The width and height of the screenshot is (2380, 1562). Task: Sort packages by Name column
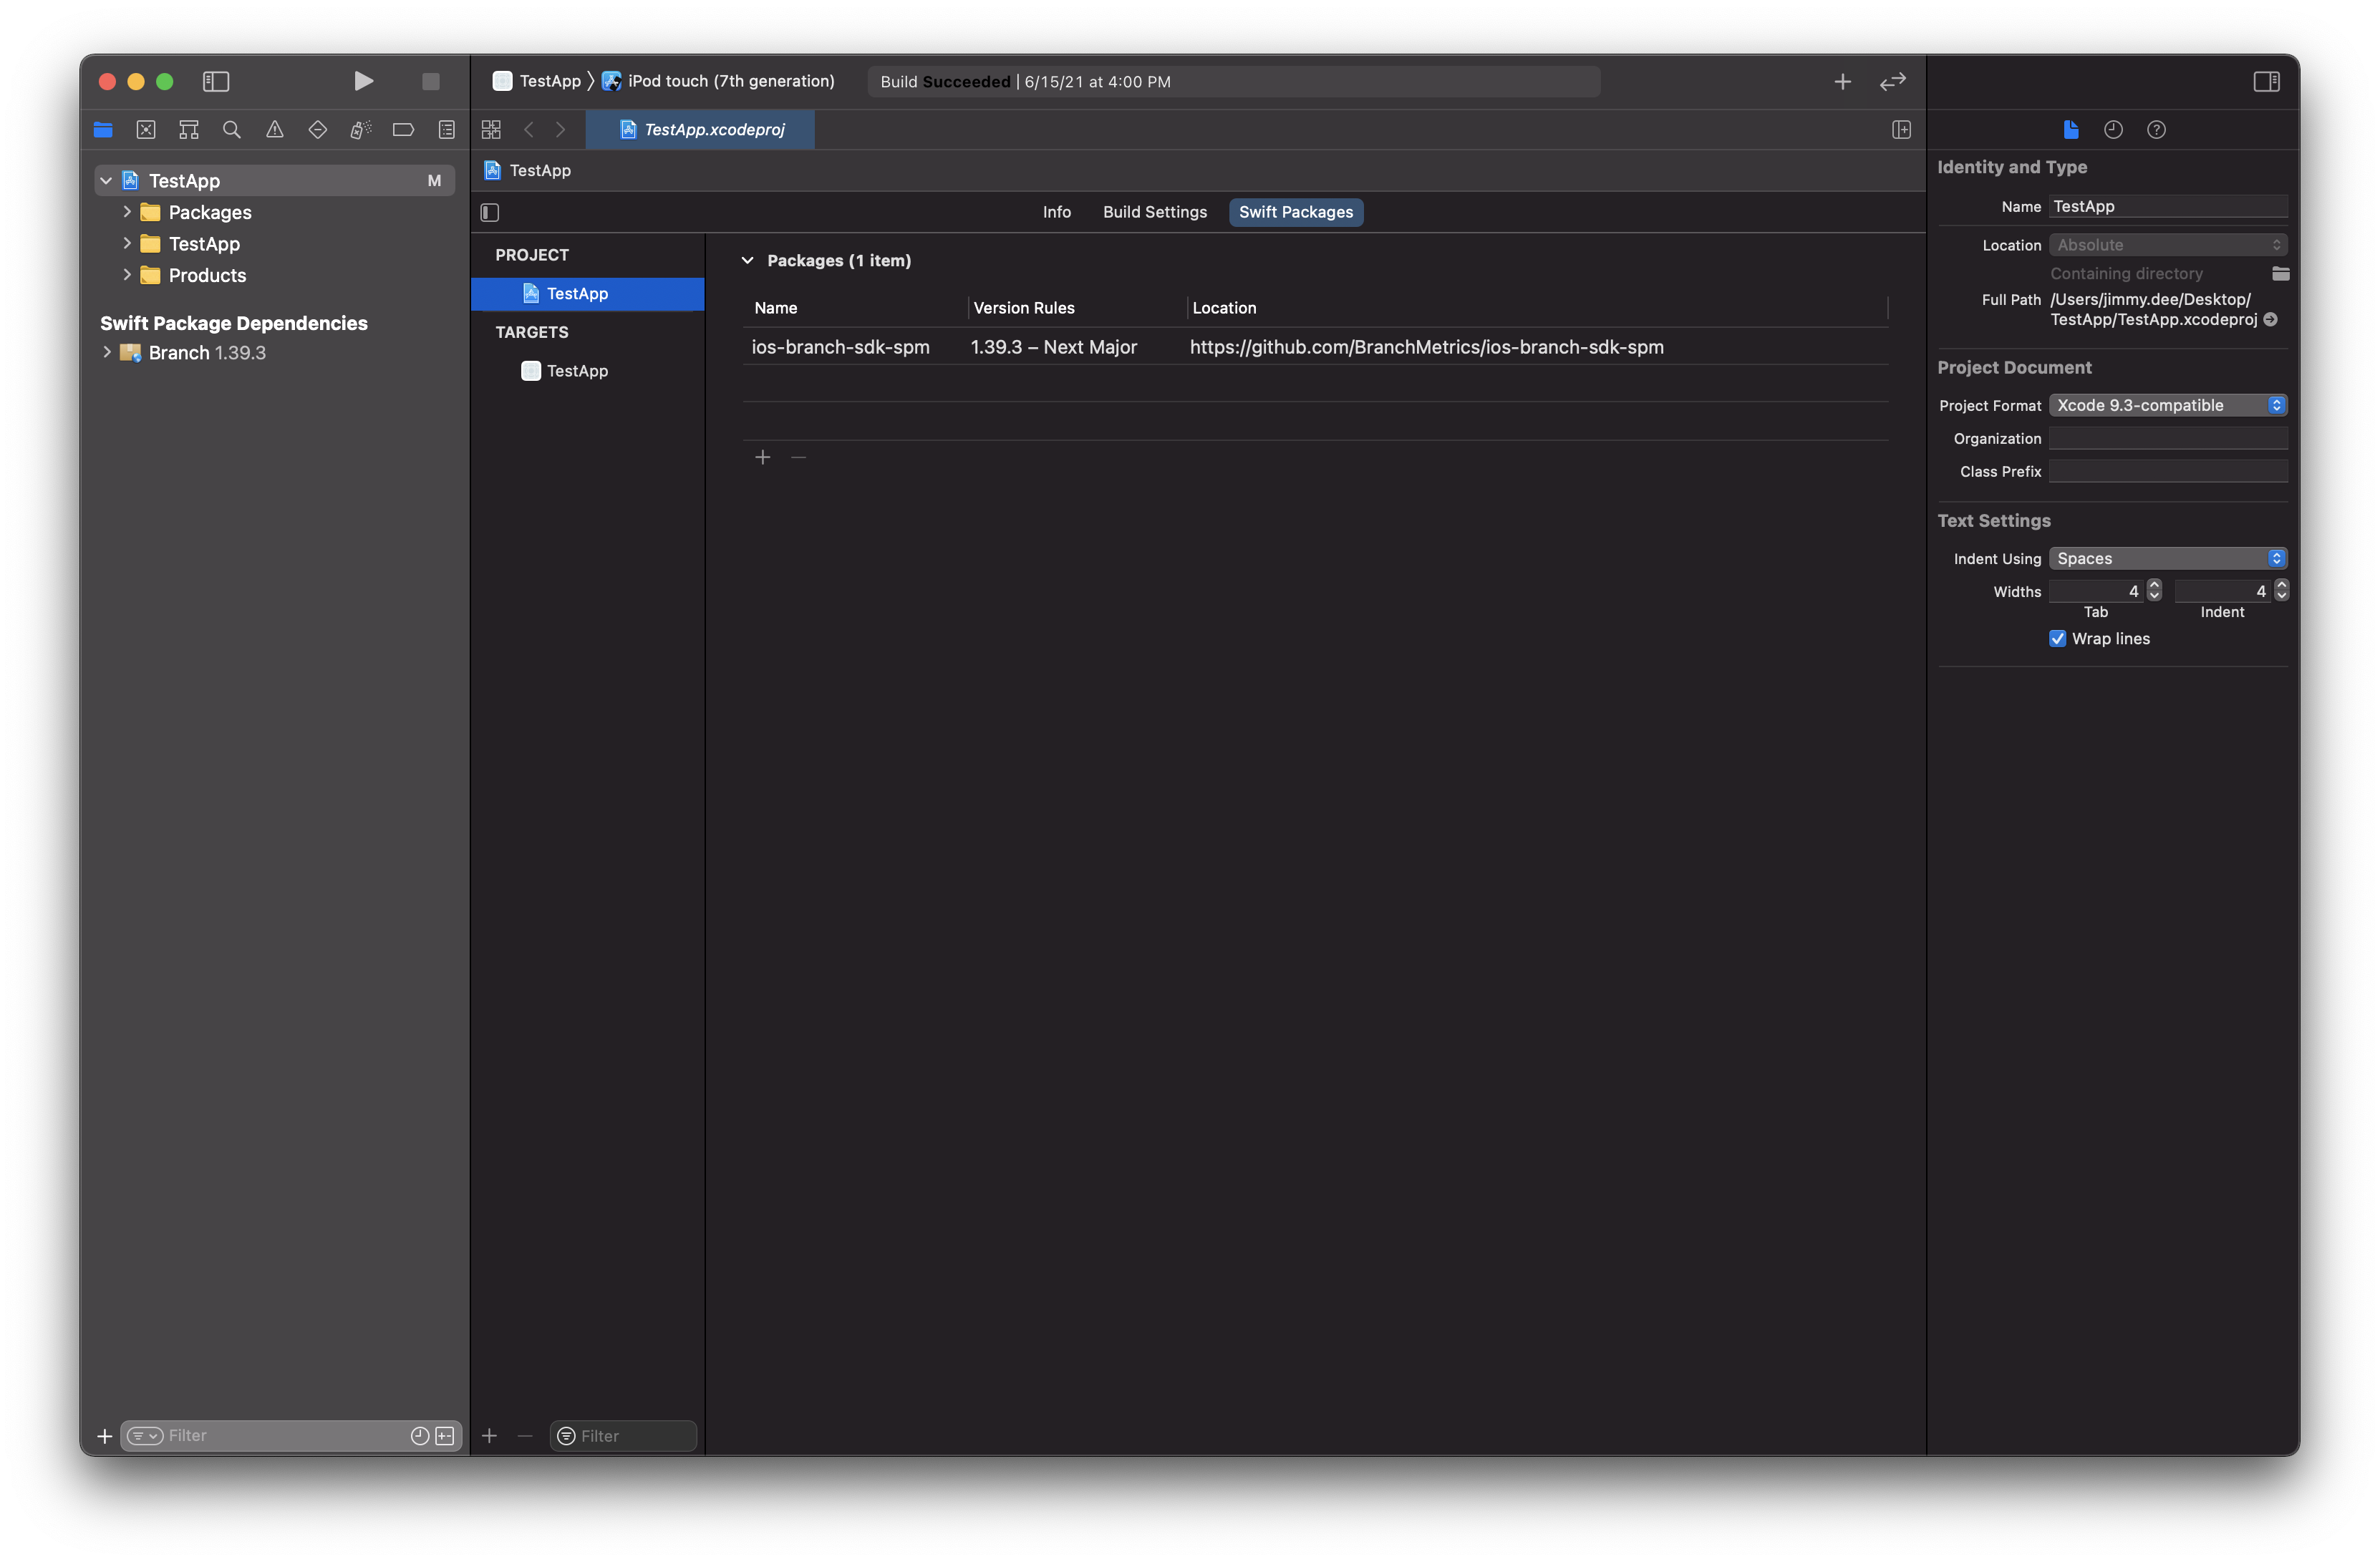click(x=775, y=308)
